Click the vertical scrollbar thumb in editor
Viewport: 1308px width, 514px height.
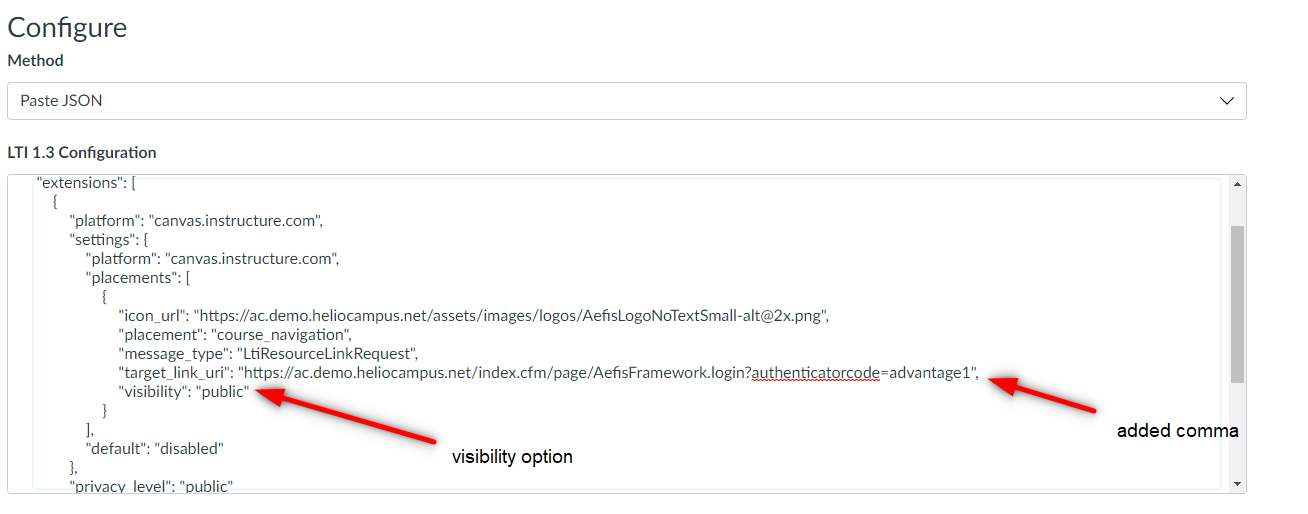1238,303
